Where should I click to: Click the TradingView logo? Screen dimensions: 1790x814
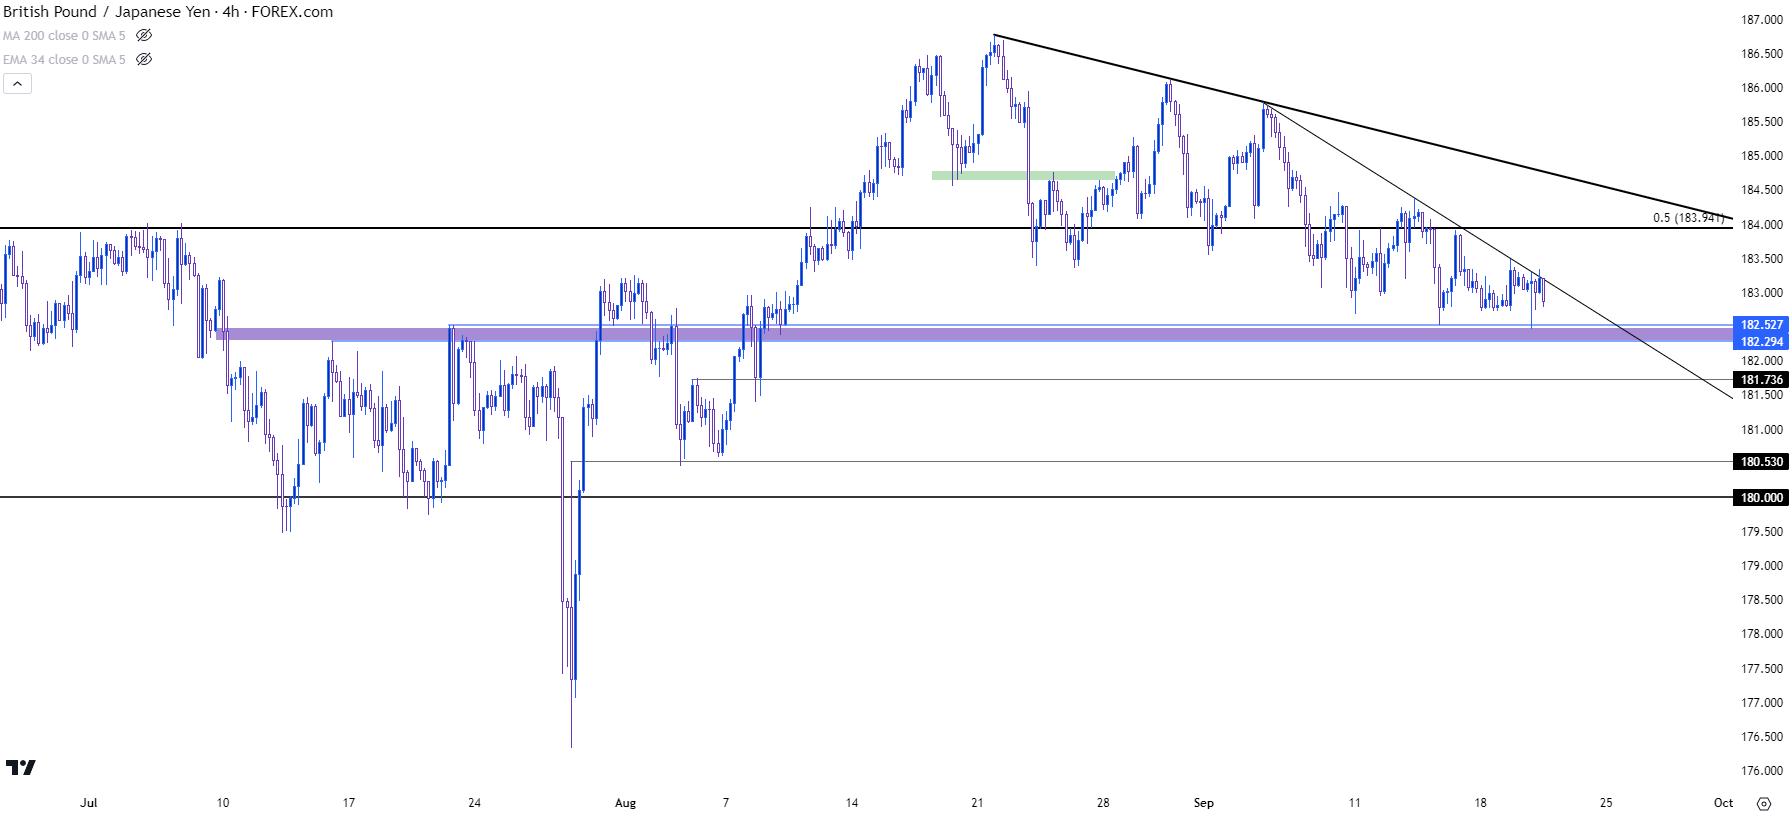tap(20, 767)
